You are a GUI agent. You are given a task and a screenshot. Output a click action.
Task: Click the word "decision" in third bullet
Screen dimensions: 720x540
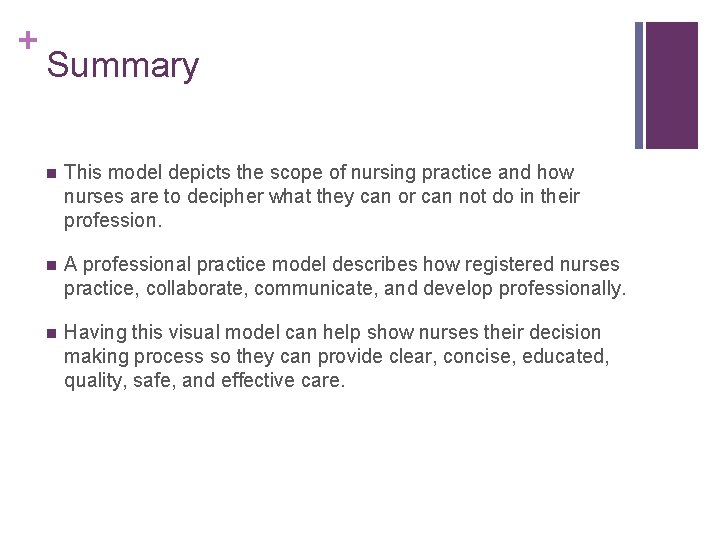click(x=563, y=333)
